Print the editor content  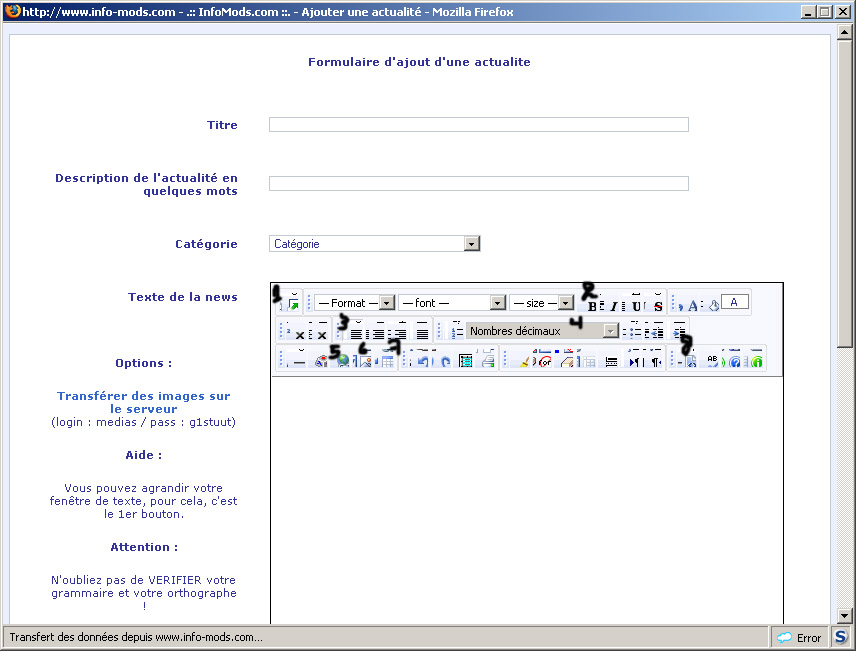488,361
